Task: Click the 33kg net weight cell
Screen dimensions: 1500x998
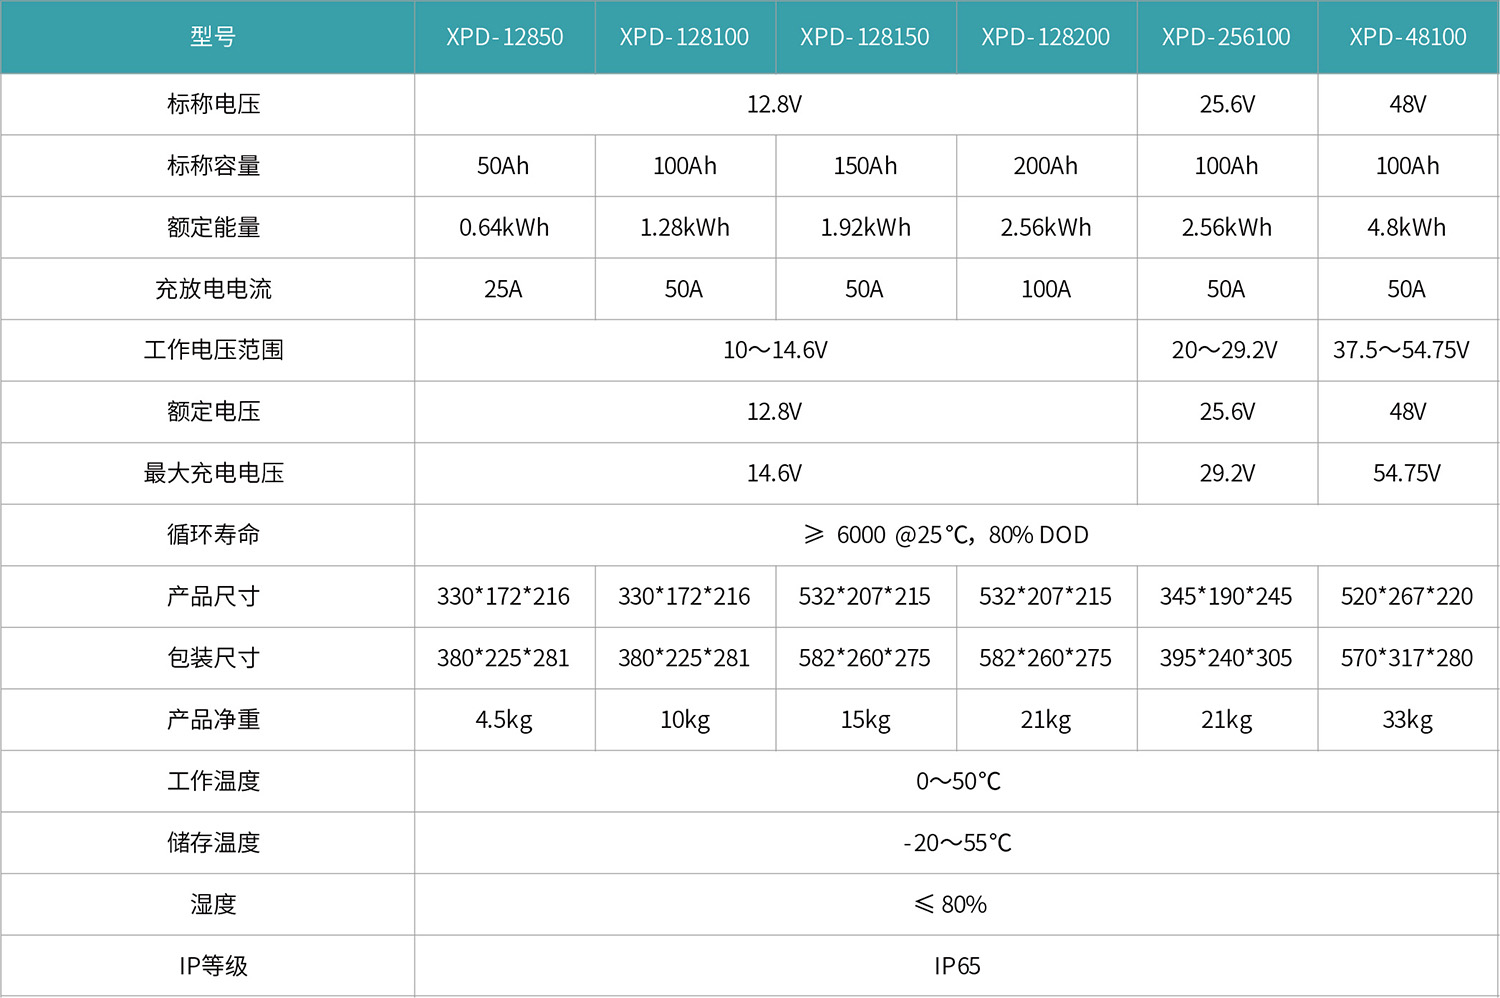Action: pos(1407,720)
